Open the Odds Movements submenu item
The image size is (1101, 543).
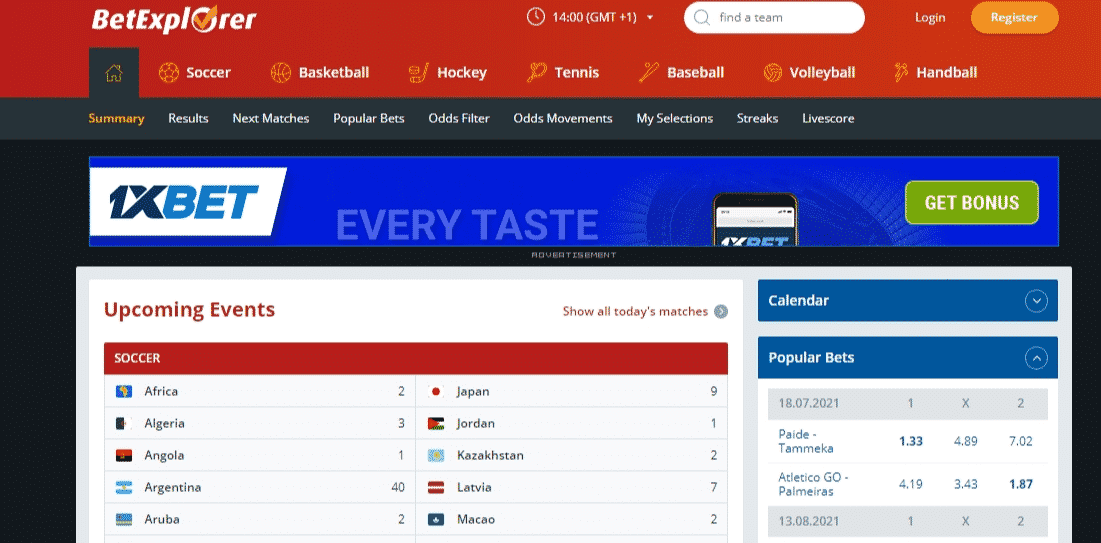click(x=563, y=119)
